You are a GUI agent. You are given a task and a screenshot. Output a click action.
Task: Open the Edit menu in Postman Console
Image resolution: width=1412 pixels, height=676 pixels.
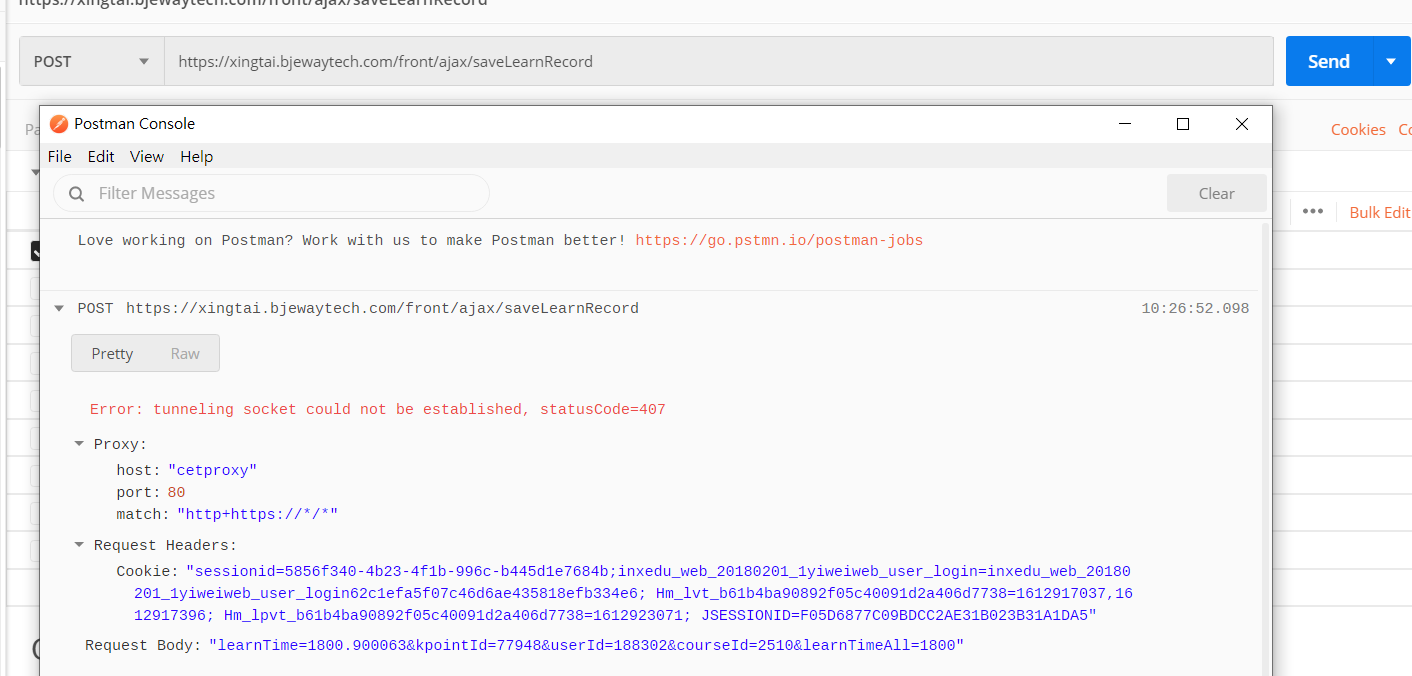(101, 156)
